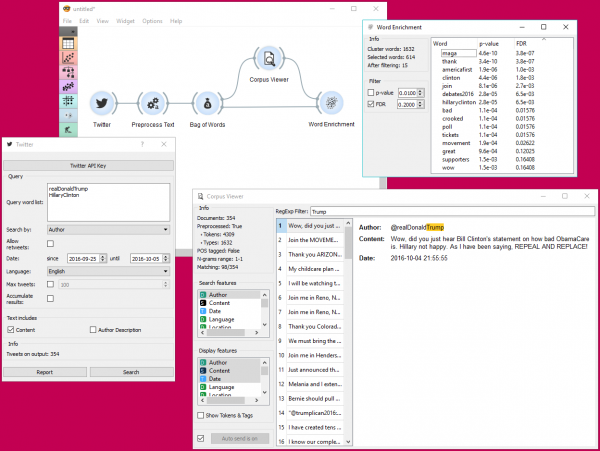Enable the Allow retweets checkbox
Image resolution: width=600 pixels, height=451 pixels.
51,243
